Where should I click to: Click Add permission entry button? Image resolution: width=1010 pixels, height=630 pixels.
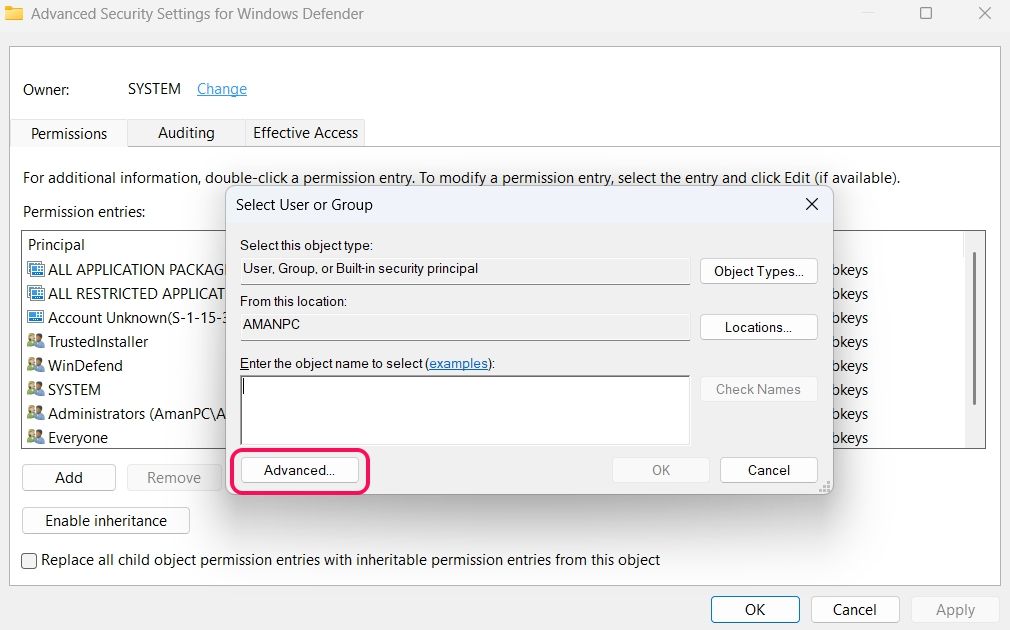(x=69, y=477)
